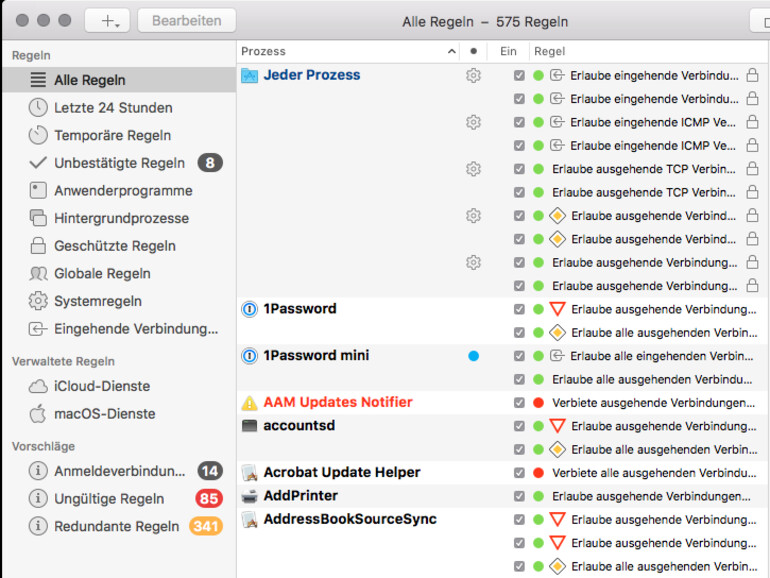Disable the AAM Updates Notifier rule checkbox
The image size is (770, 578).
pos(518,403)
